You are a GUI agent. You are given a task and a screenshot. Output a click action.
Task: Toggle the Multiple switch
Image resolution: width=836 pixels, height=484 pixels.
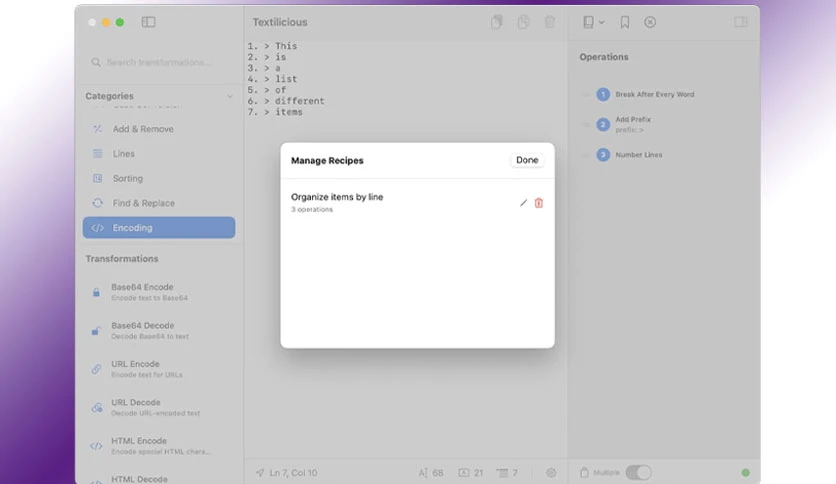[638, 472]
